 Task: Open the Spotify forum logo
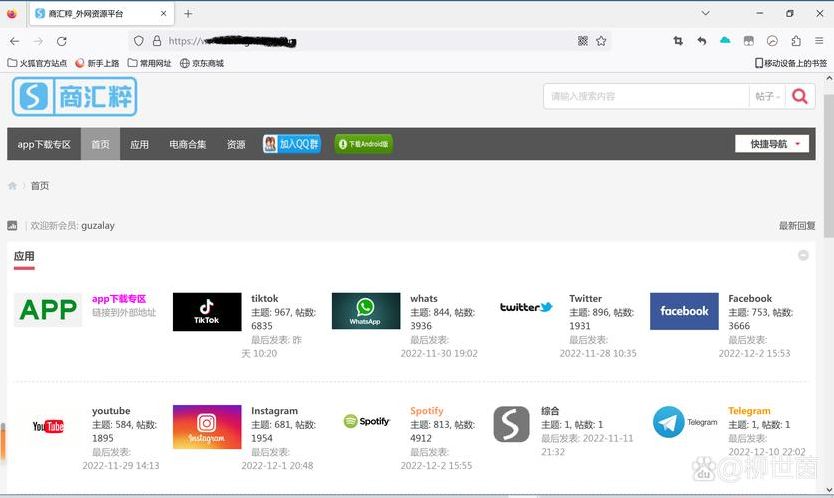(366, 421)
